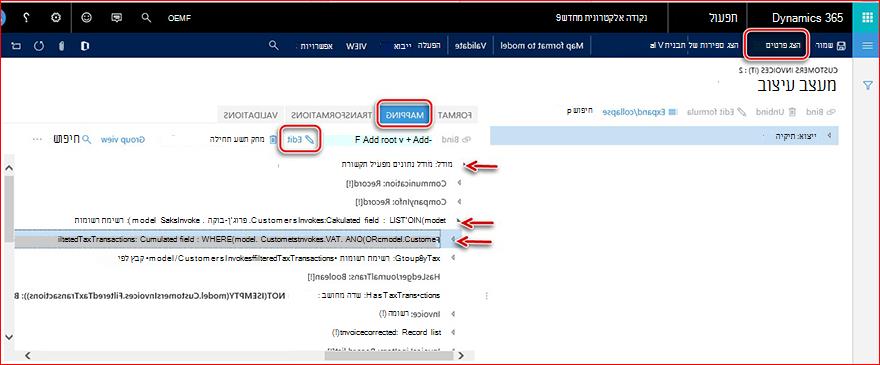Image resolution: width=880 pixels, height=365 pixels.
Task: Click the vertical scrollbar up arrow
Action: (8, 167)
